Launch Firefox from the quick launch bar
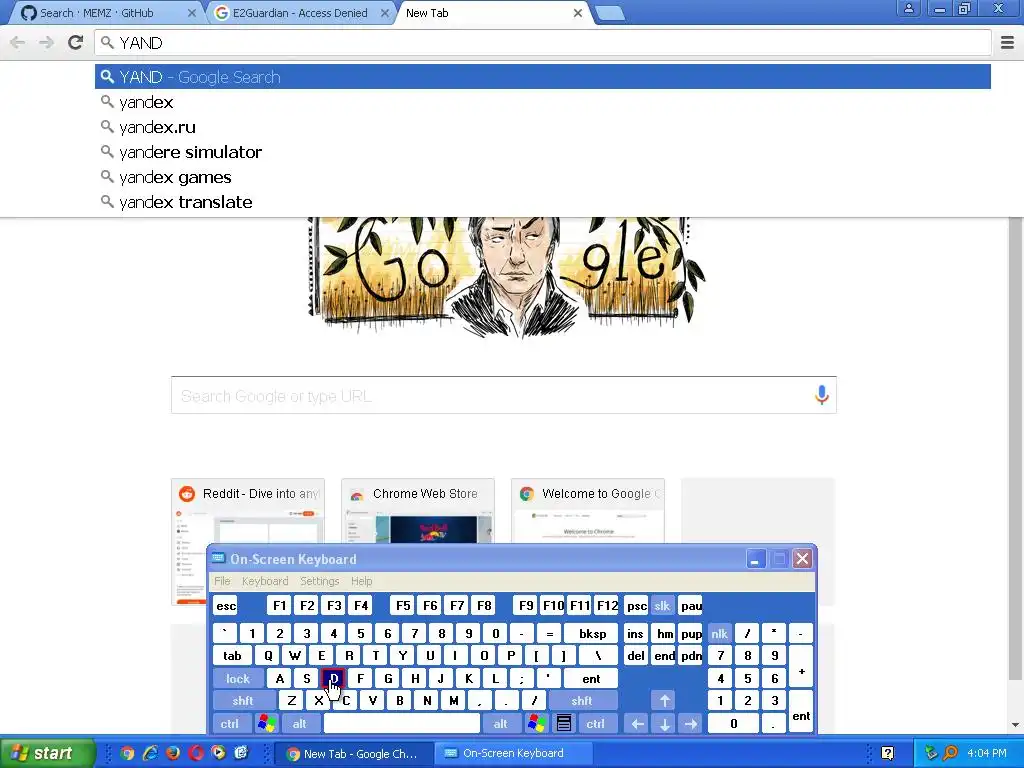 (173, 753)
